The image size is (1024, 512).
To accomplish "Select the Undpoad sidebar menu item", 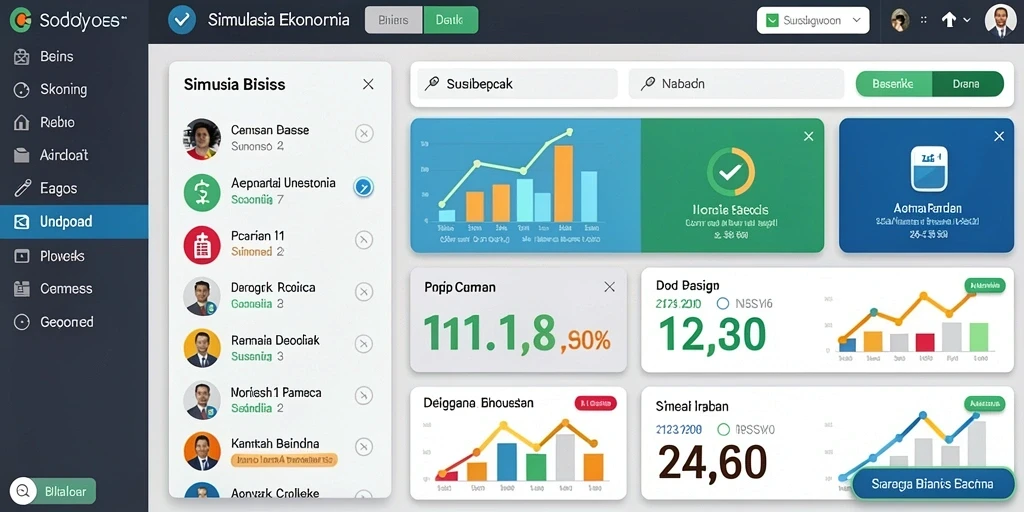I will 74,222.
